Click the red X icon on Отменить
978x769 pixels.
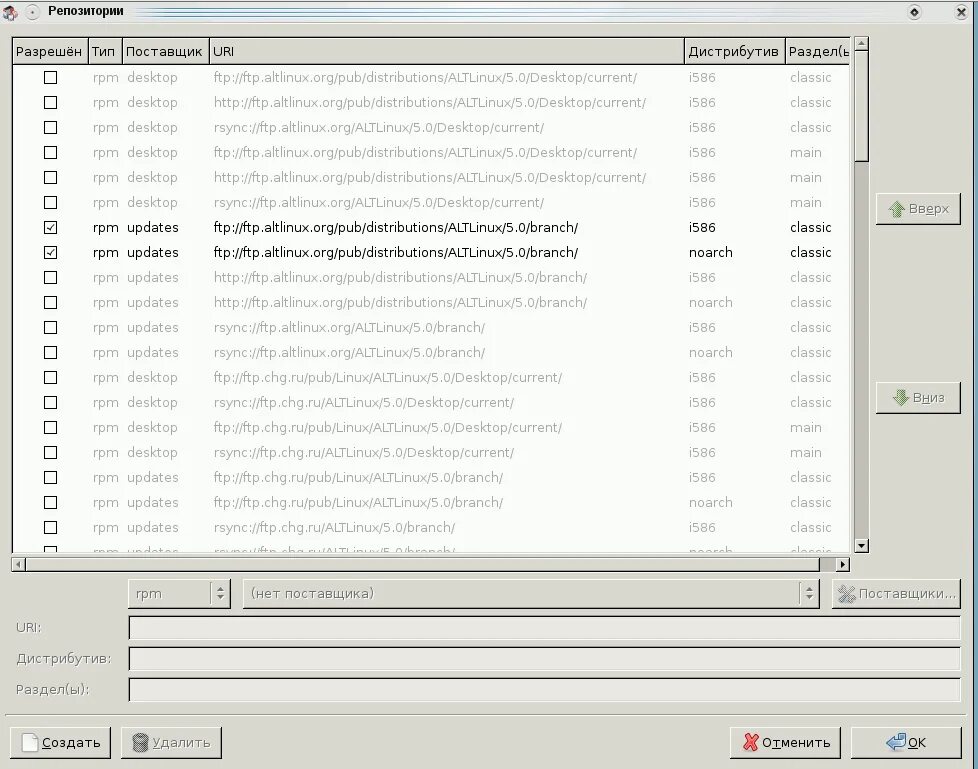pyautogui.click(x=751, y=743)
